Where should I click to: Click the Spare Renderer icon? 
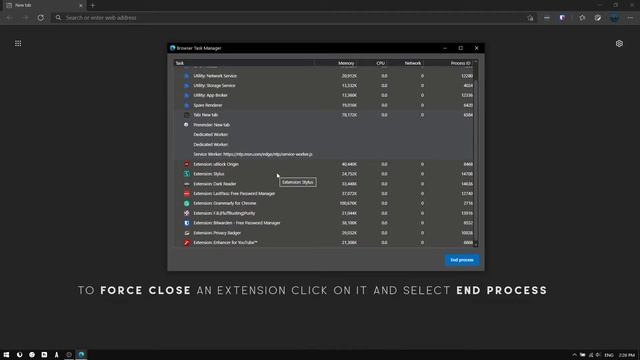tap(187, 105)
